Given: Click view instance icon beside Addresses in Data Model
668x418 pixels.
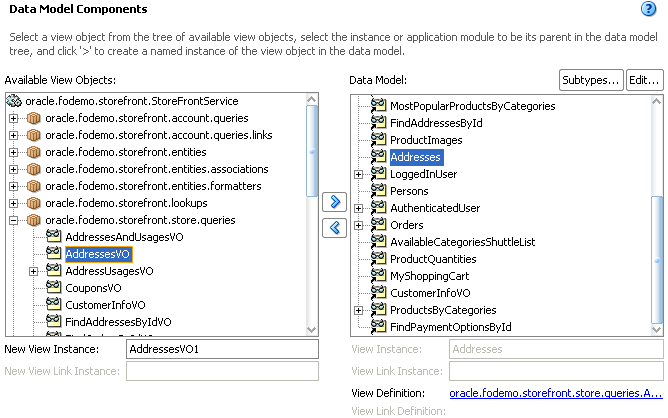Looking at the screenshot, I should pyautogui.click(x=378, y=156).
